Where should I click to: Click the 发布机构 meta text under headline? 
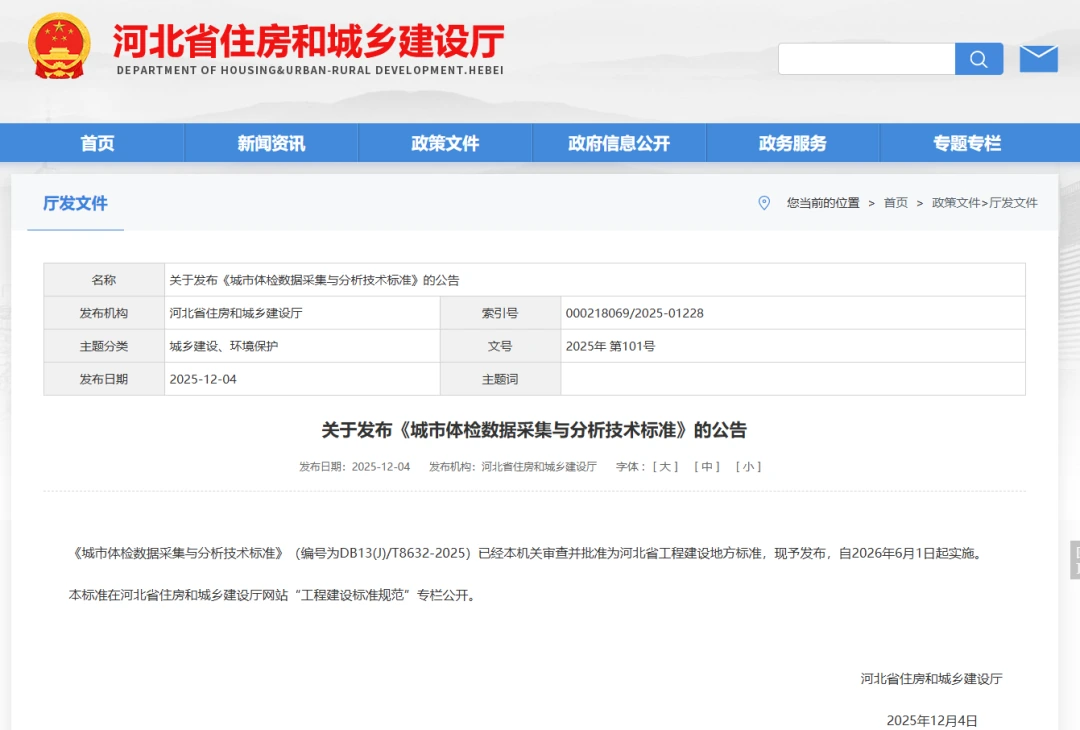tap(512, 466)
